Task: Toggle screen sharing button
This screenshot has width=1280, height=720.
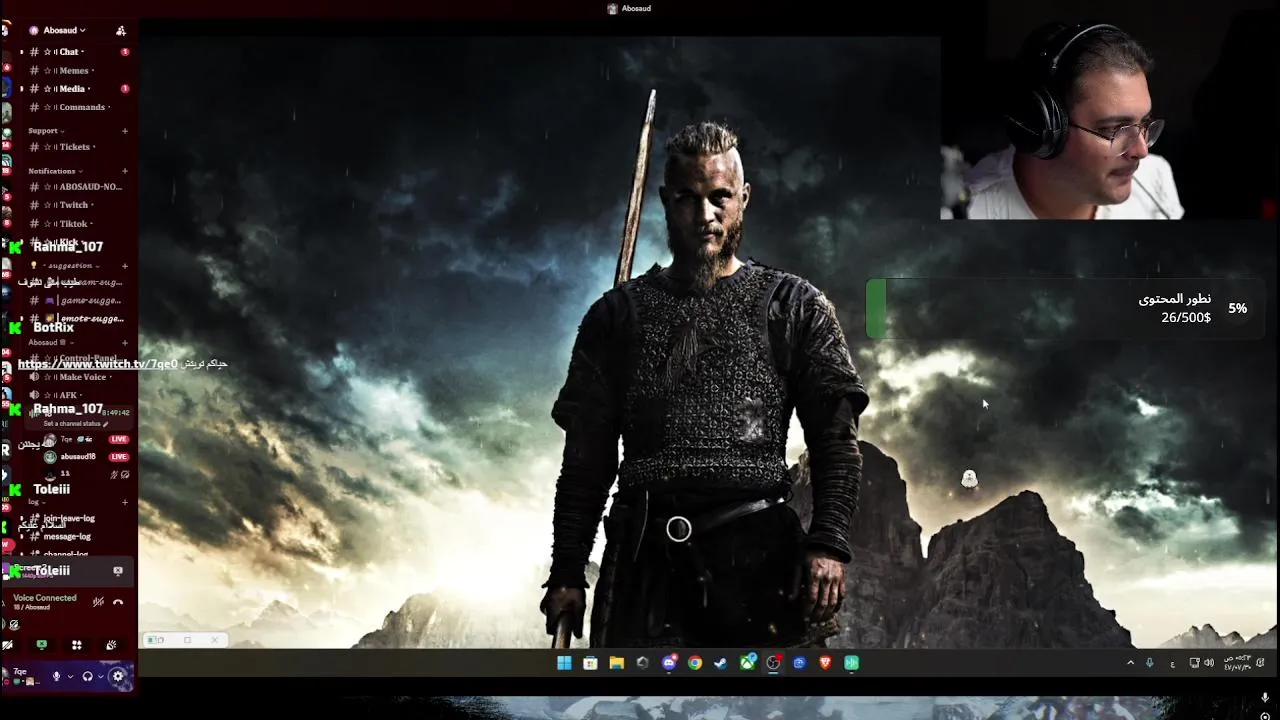Action: tap(41, 645)
